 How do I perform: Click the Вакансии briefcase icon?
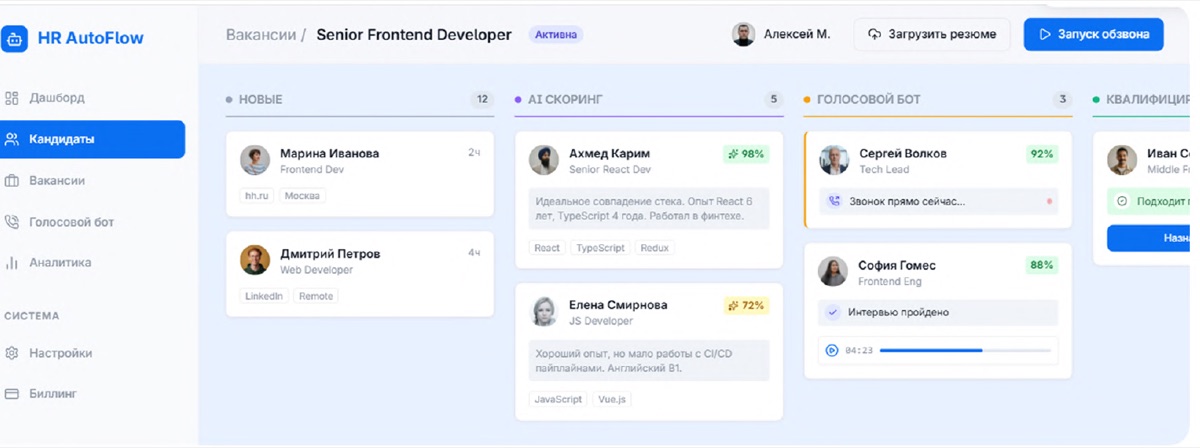12,181
